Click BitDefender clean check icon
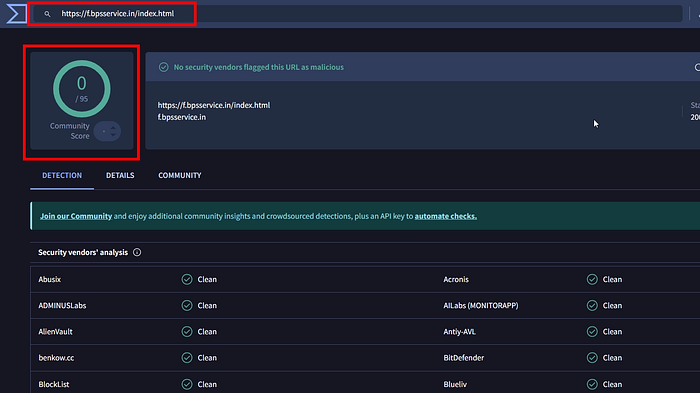This screenshot has height=393, width=700. pyautogui.click(x=592, y=358)
